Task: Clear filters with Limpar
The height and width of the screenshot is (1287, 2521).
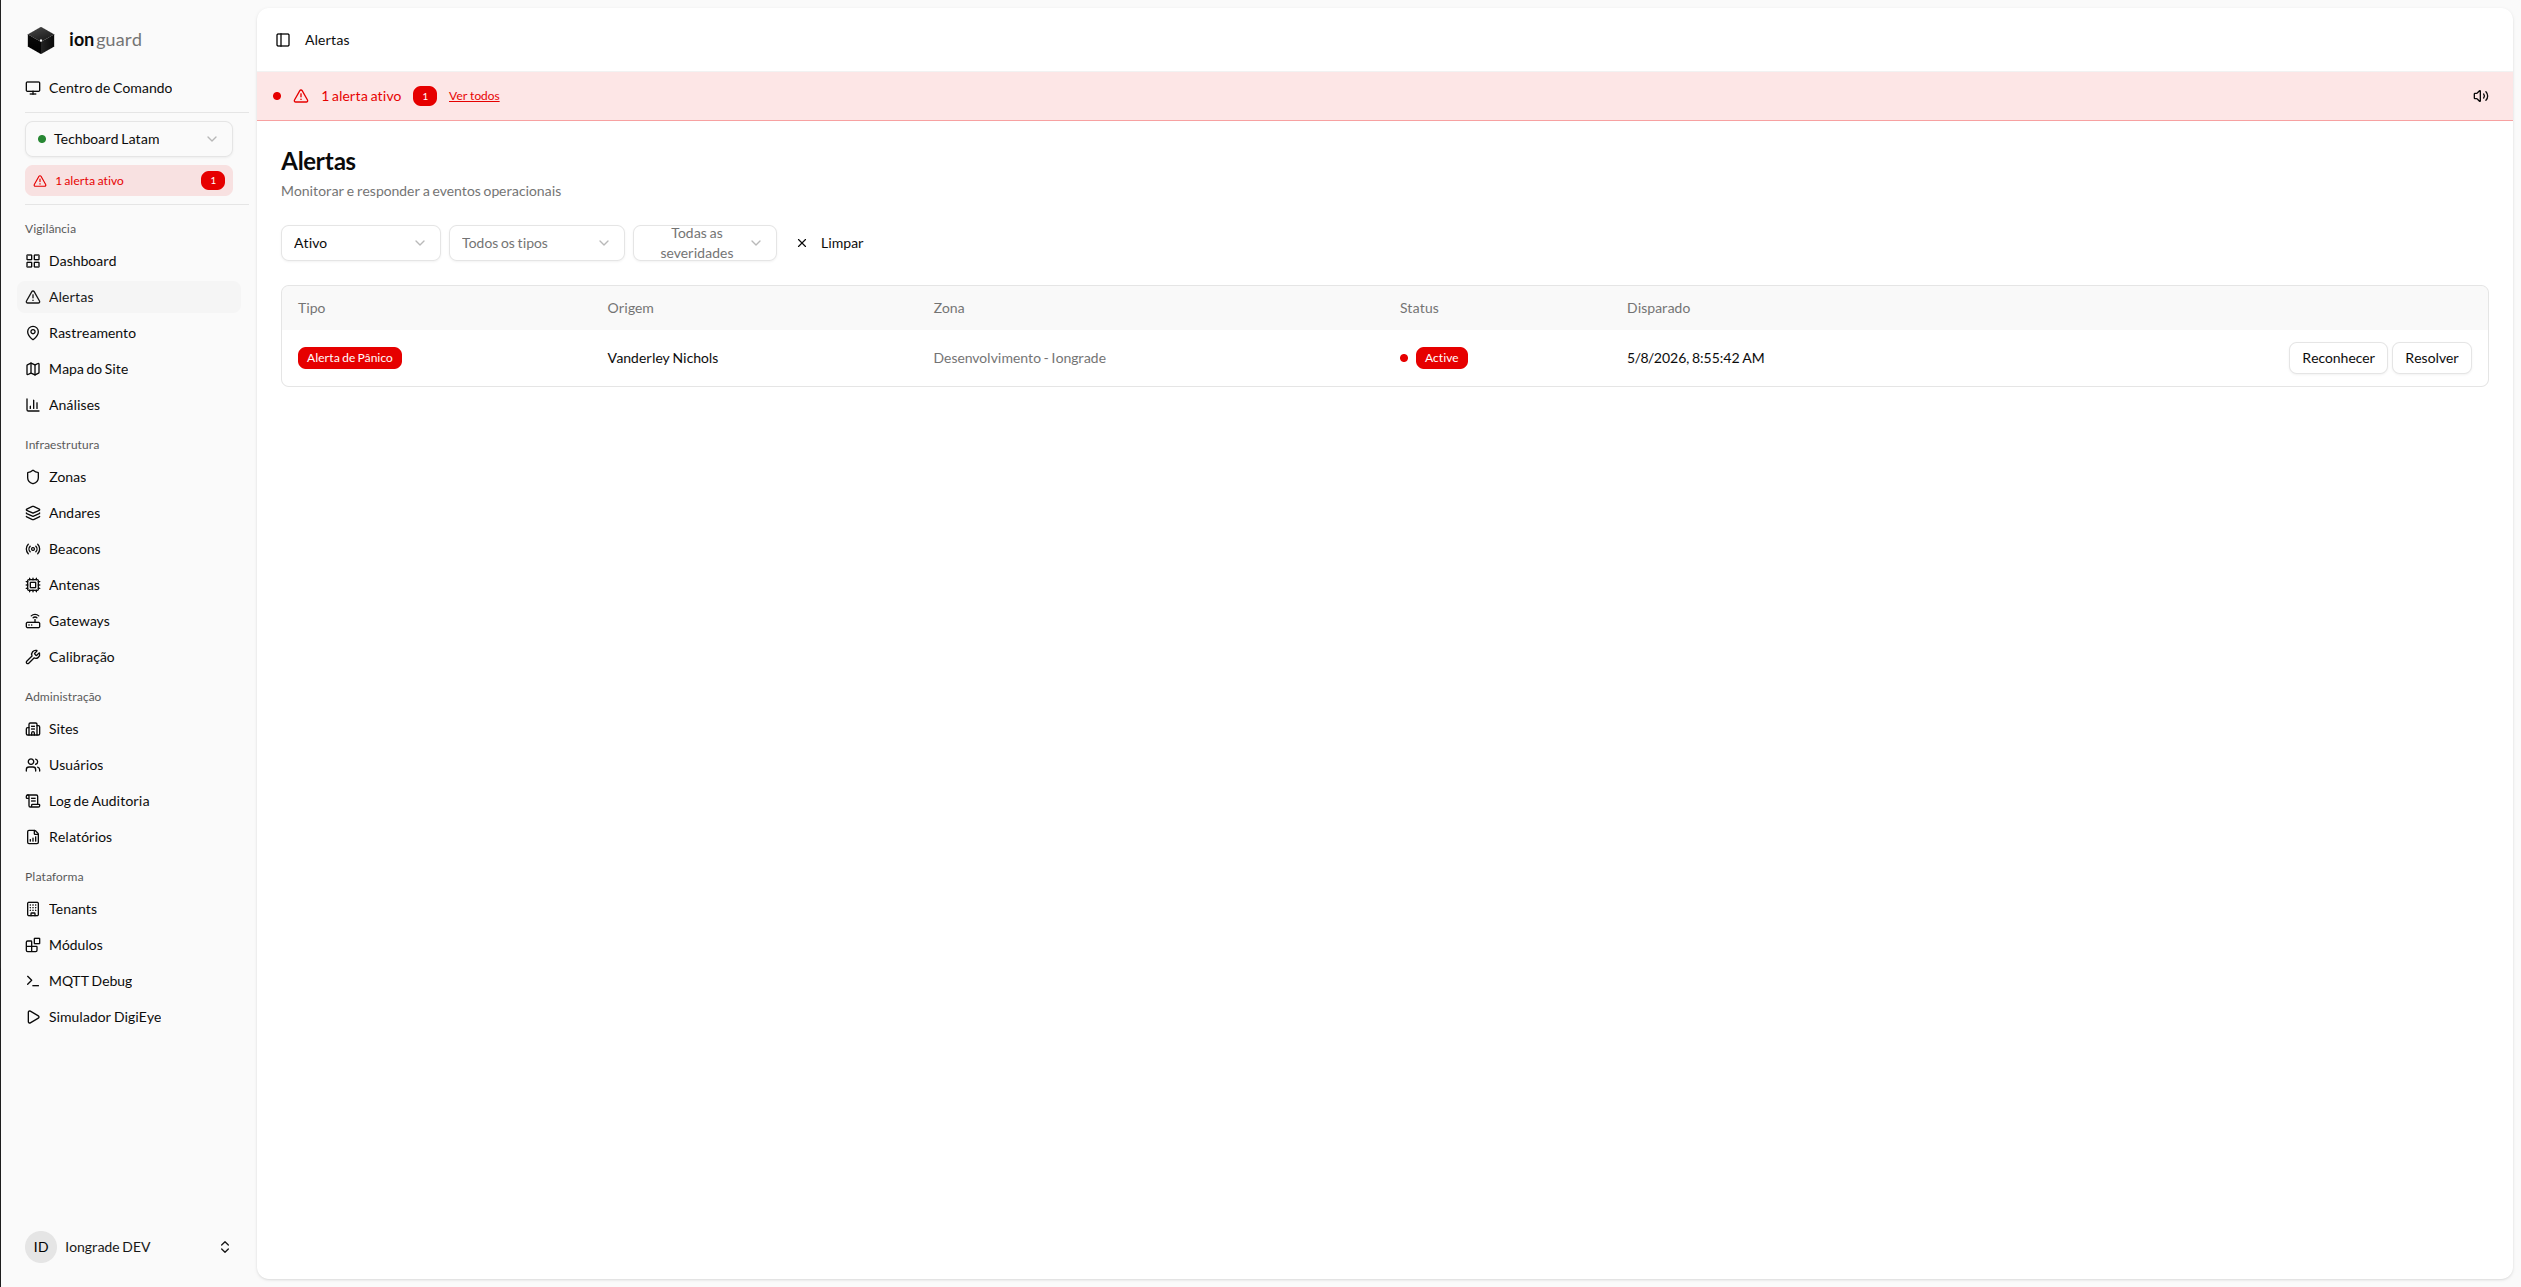Action: coord(829,243)
